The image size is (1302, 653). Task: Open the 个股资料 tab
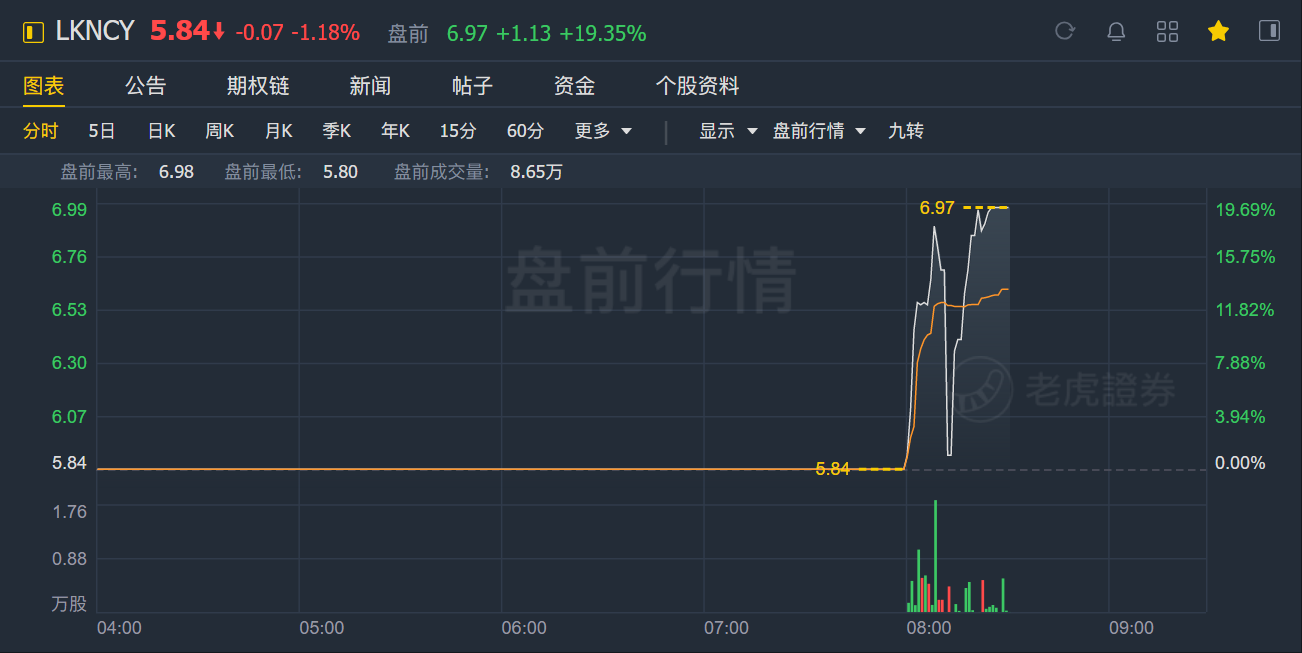point(697,86)
